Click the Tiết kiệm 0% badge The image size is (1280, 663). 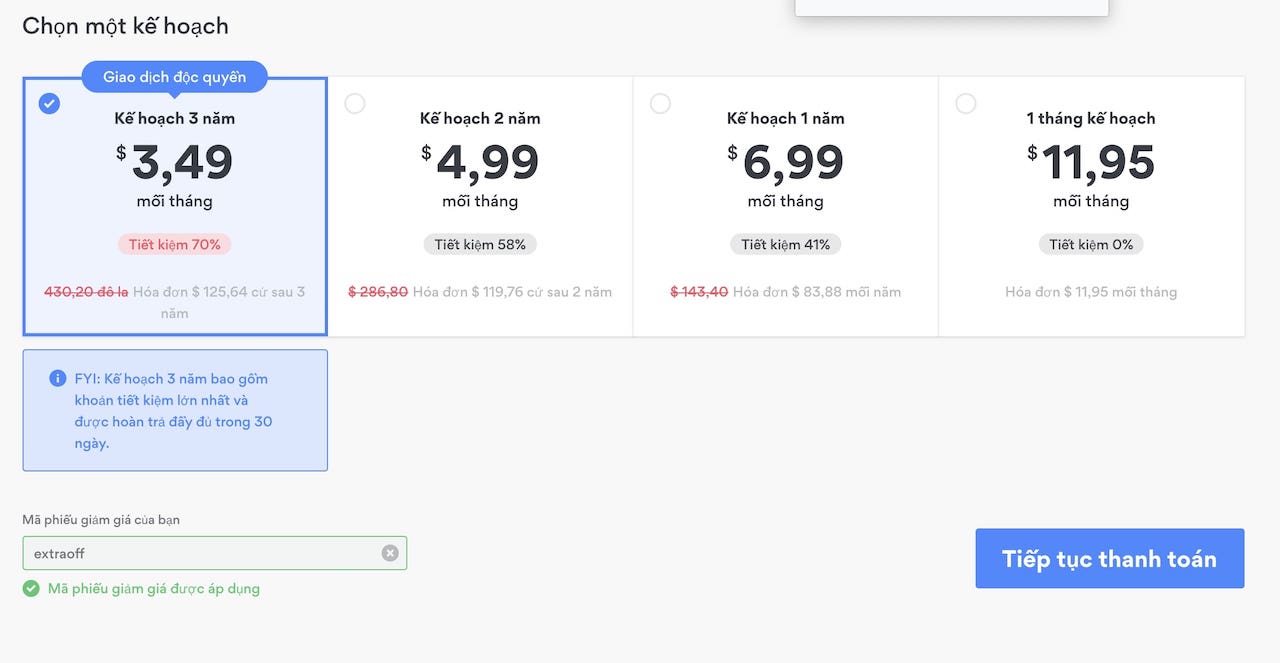(x=1091, y=244)
